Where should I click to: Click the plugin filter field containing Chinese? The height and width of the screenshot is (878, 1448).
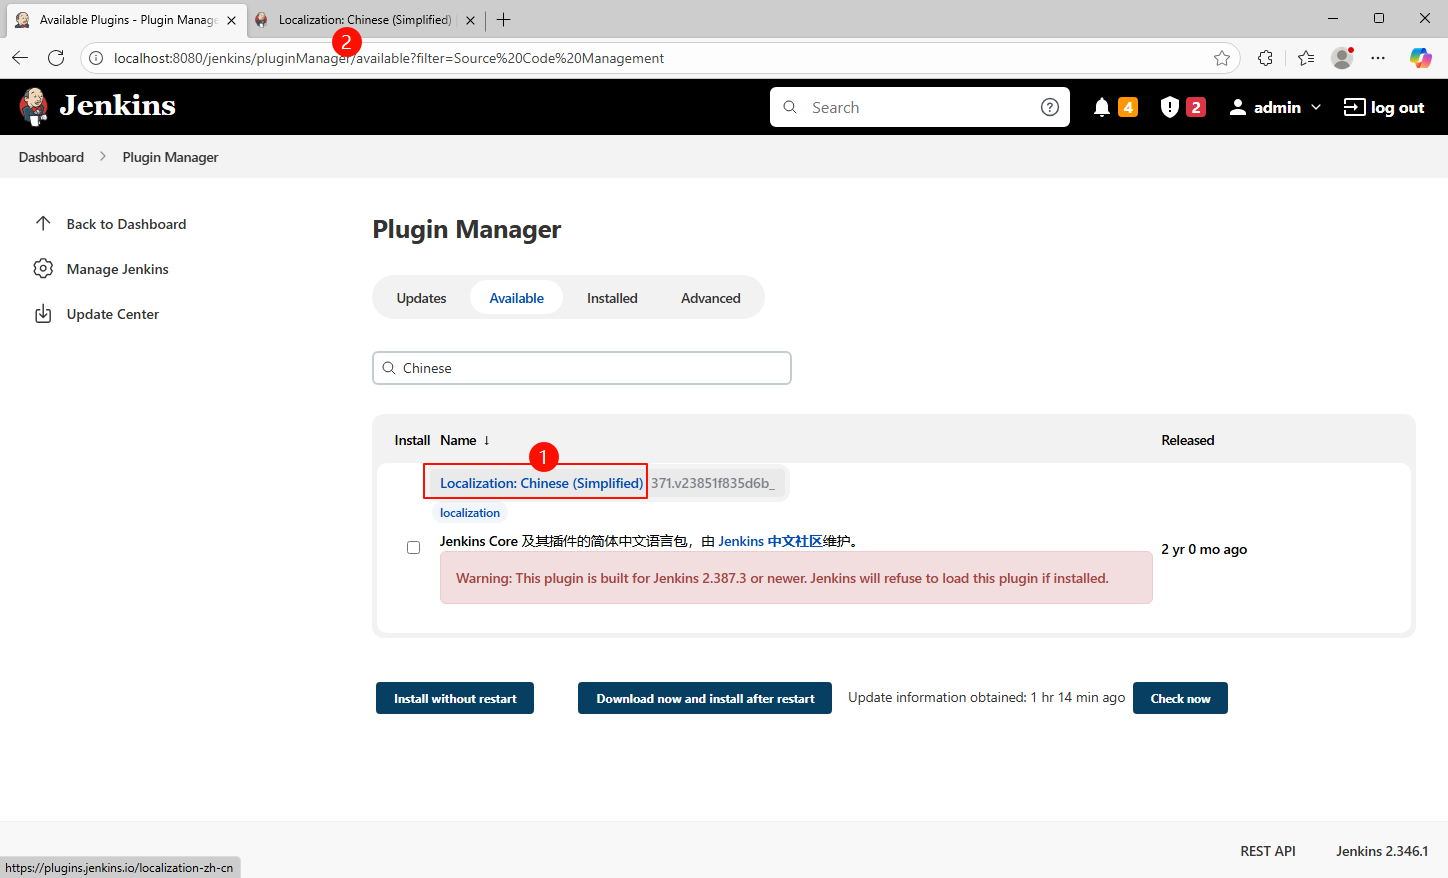tap(582, 368)
